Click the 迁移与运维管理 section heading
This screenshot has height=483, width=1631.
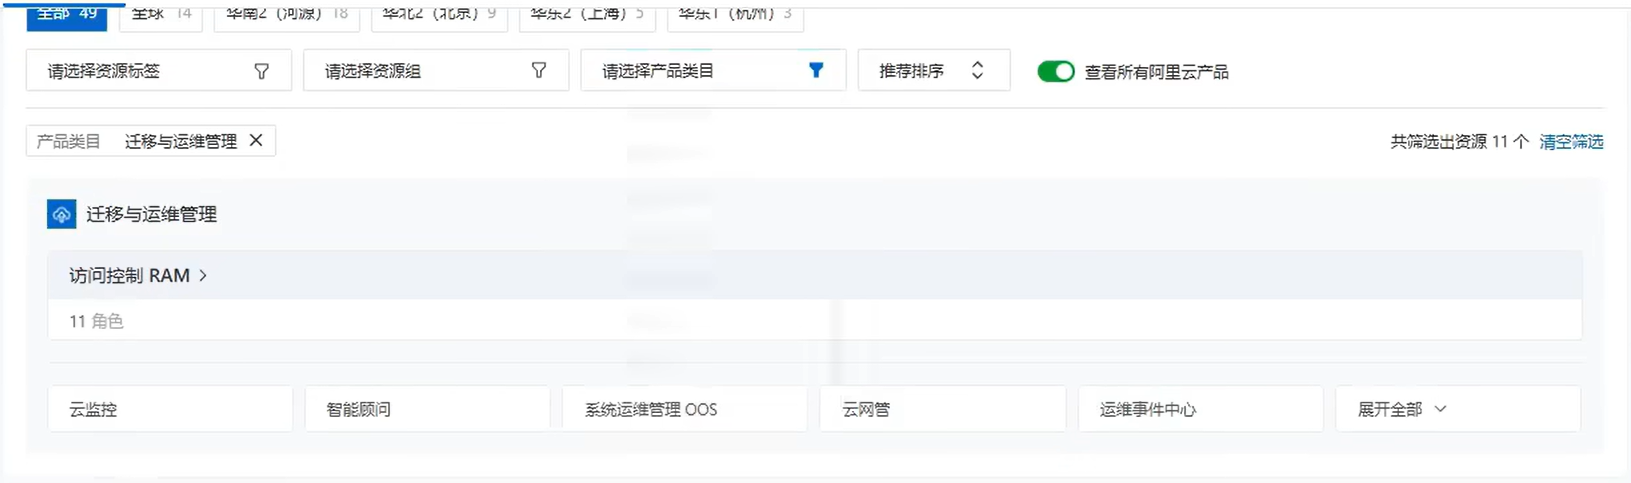pos(151,214)
